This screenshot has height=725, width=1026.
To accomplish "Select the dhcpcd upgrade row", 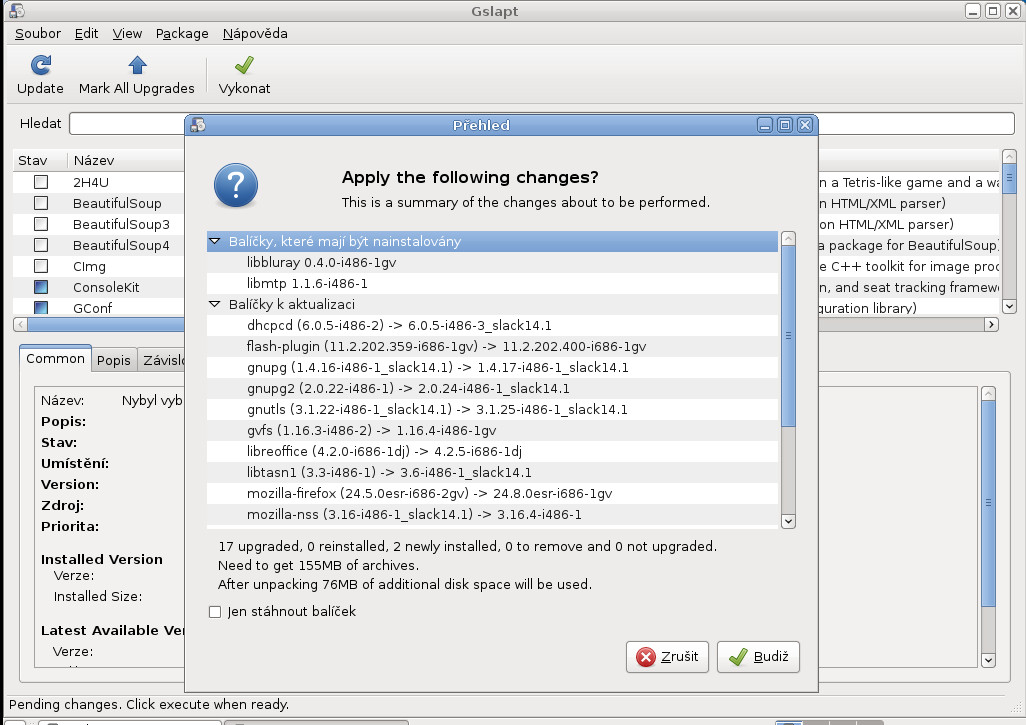I will (493, 325).
